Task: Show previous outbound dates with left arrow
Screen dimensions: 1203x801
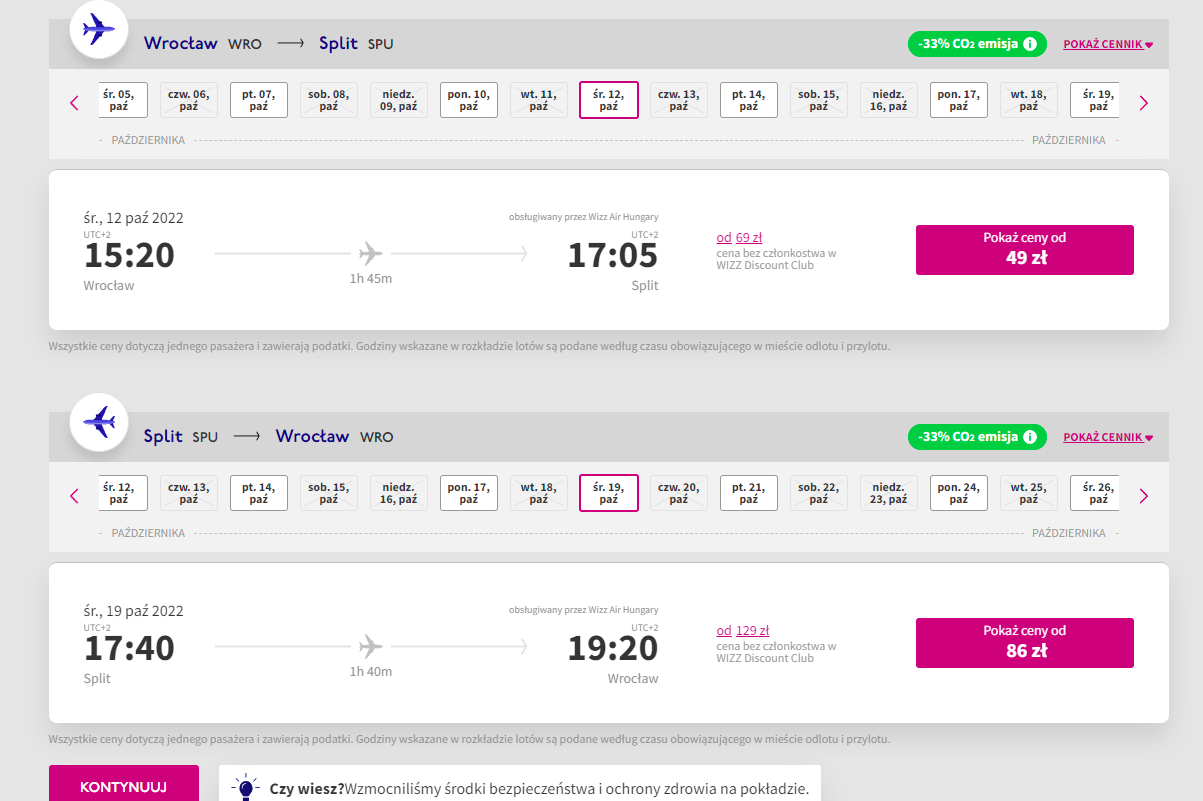Action: pos(74,102)
